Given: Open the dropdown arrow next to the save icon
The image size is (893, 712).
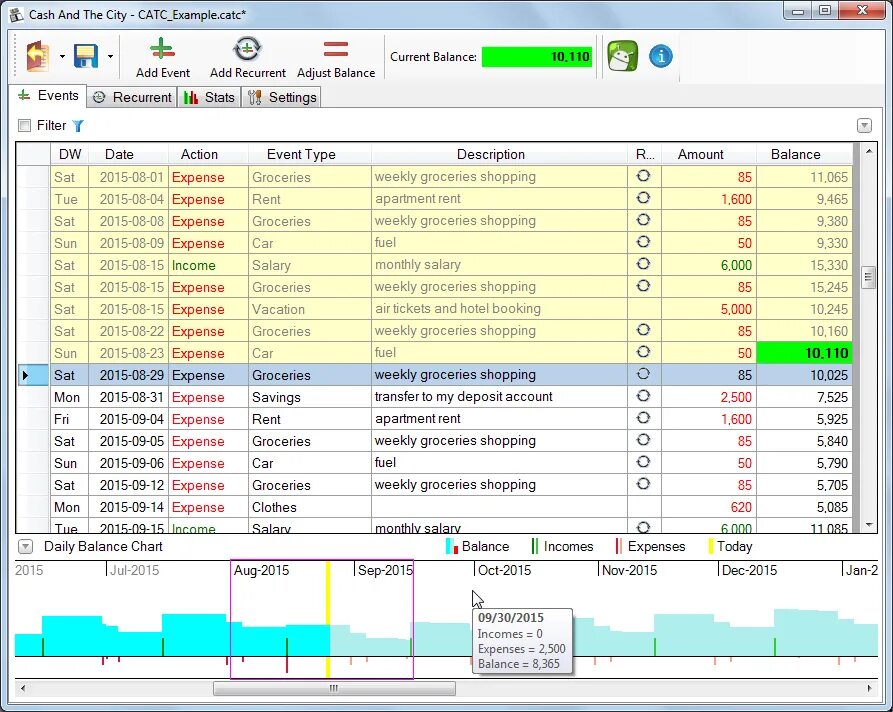Looking at the screenshot, I should [x=110, y=56].
